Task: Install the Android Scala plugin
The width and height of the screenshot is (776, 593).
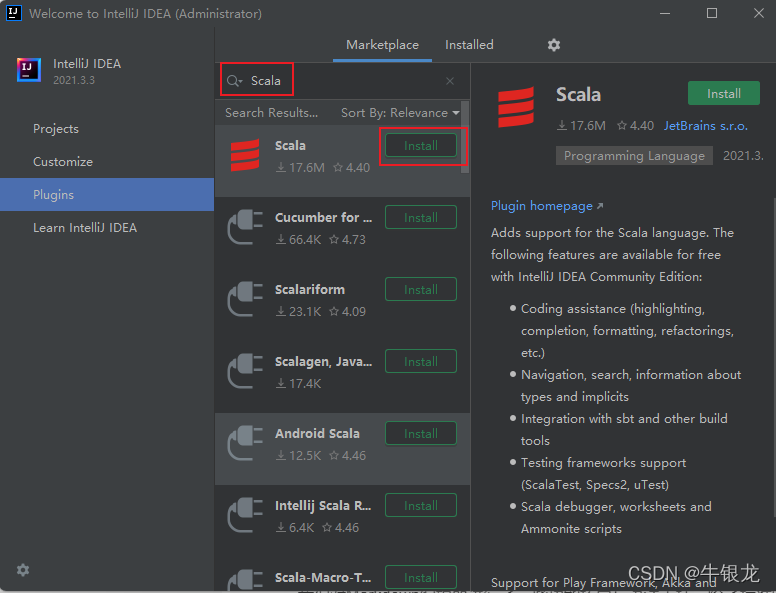Action: click(x=421, y=434)
